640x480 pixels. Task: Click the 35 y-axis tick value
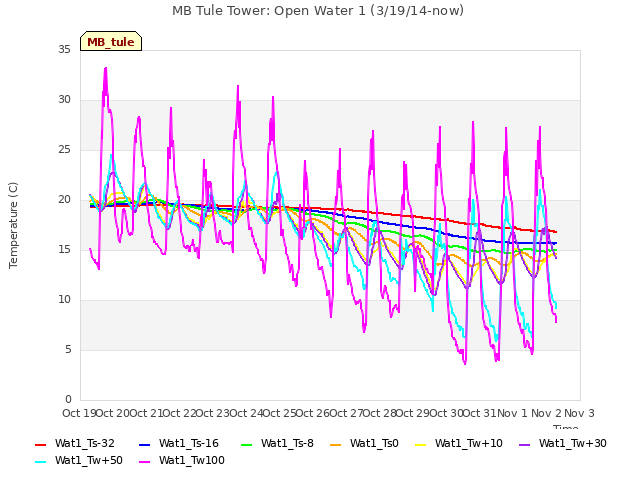pos(64,49)
